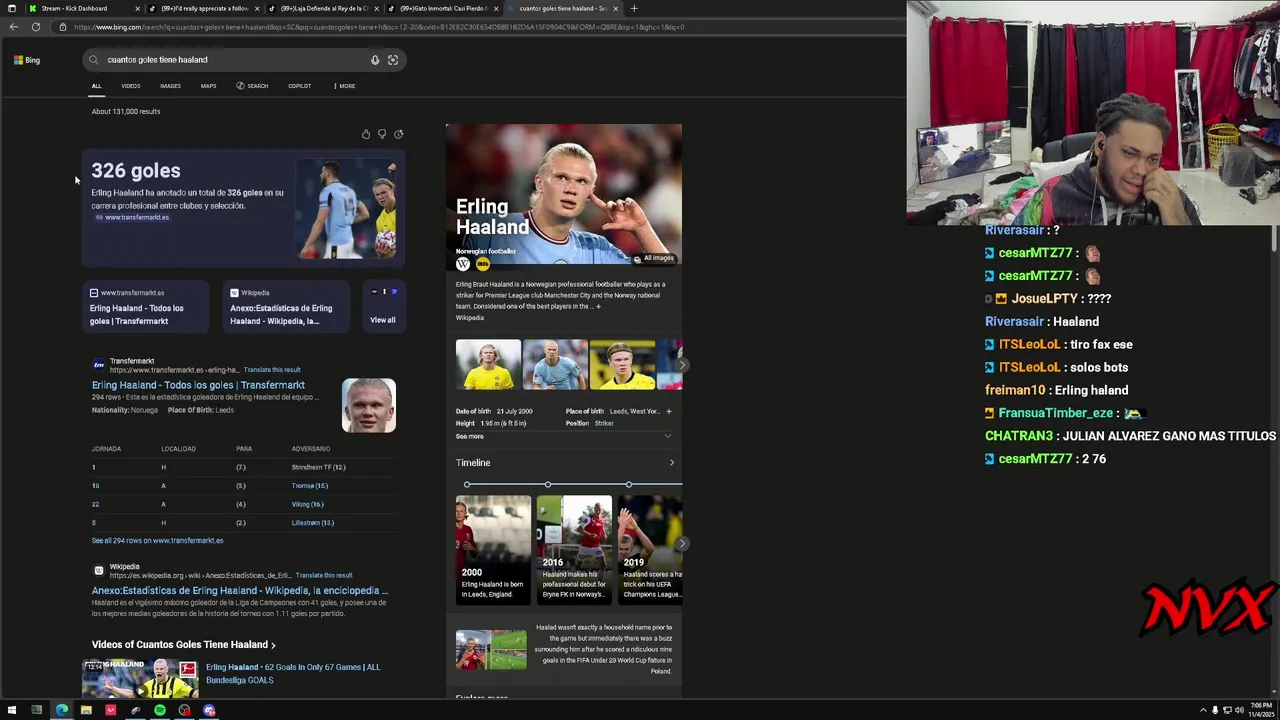Select the Images search tab
Screen dimensions: 1280x720
coord(170,86)
